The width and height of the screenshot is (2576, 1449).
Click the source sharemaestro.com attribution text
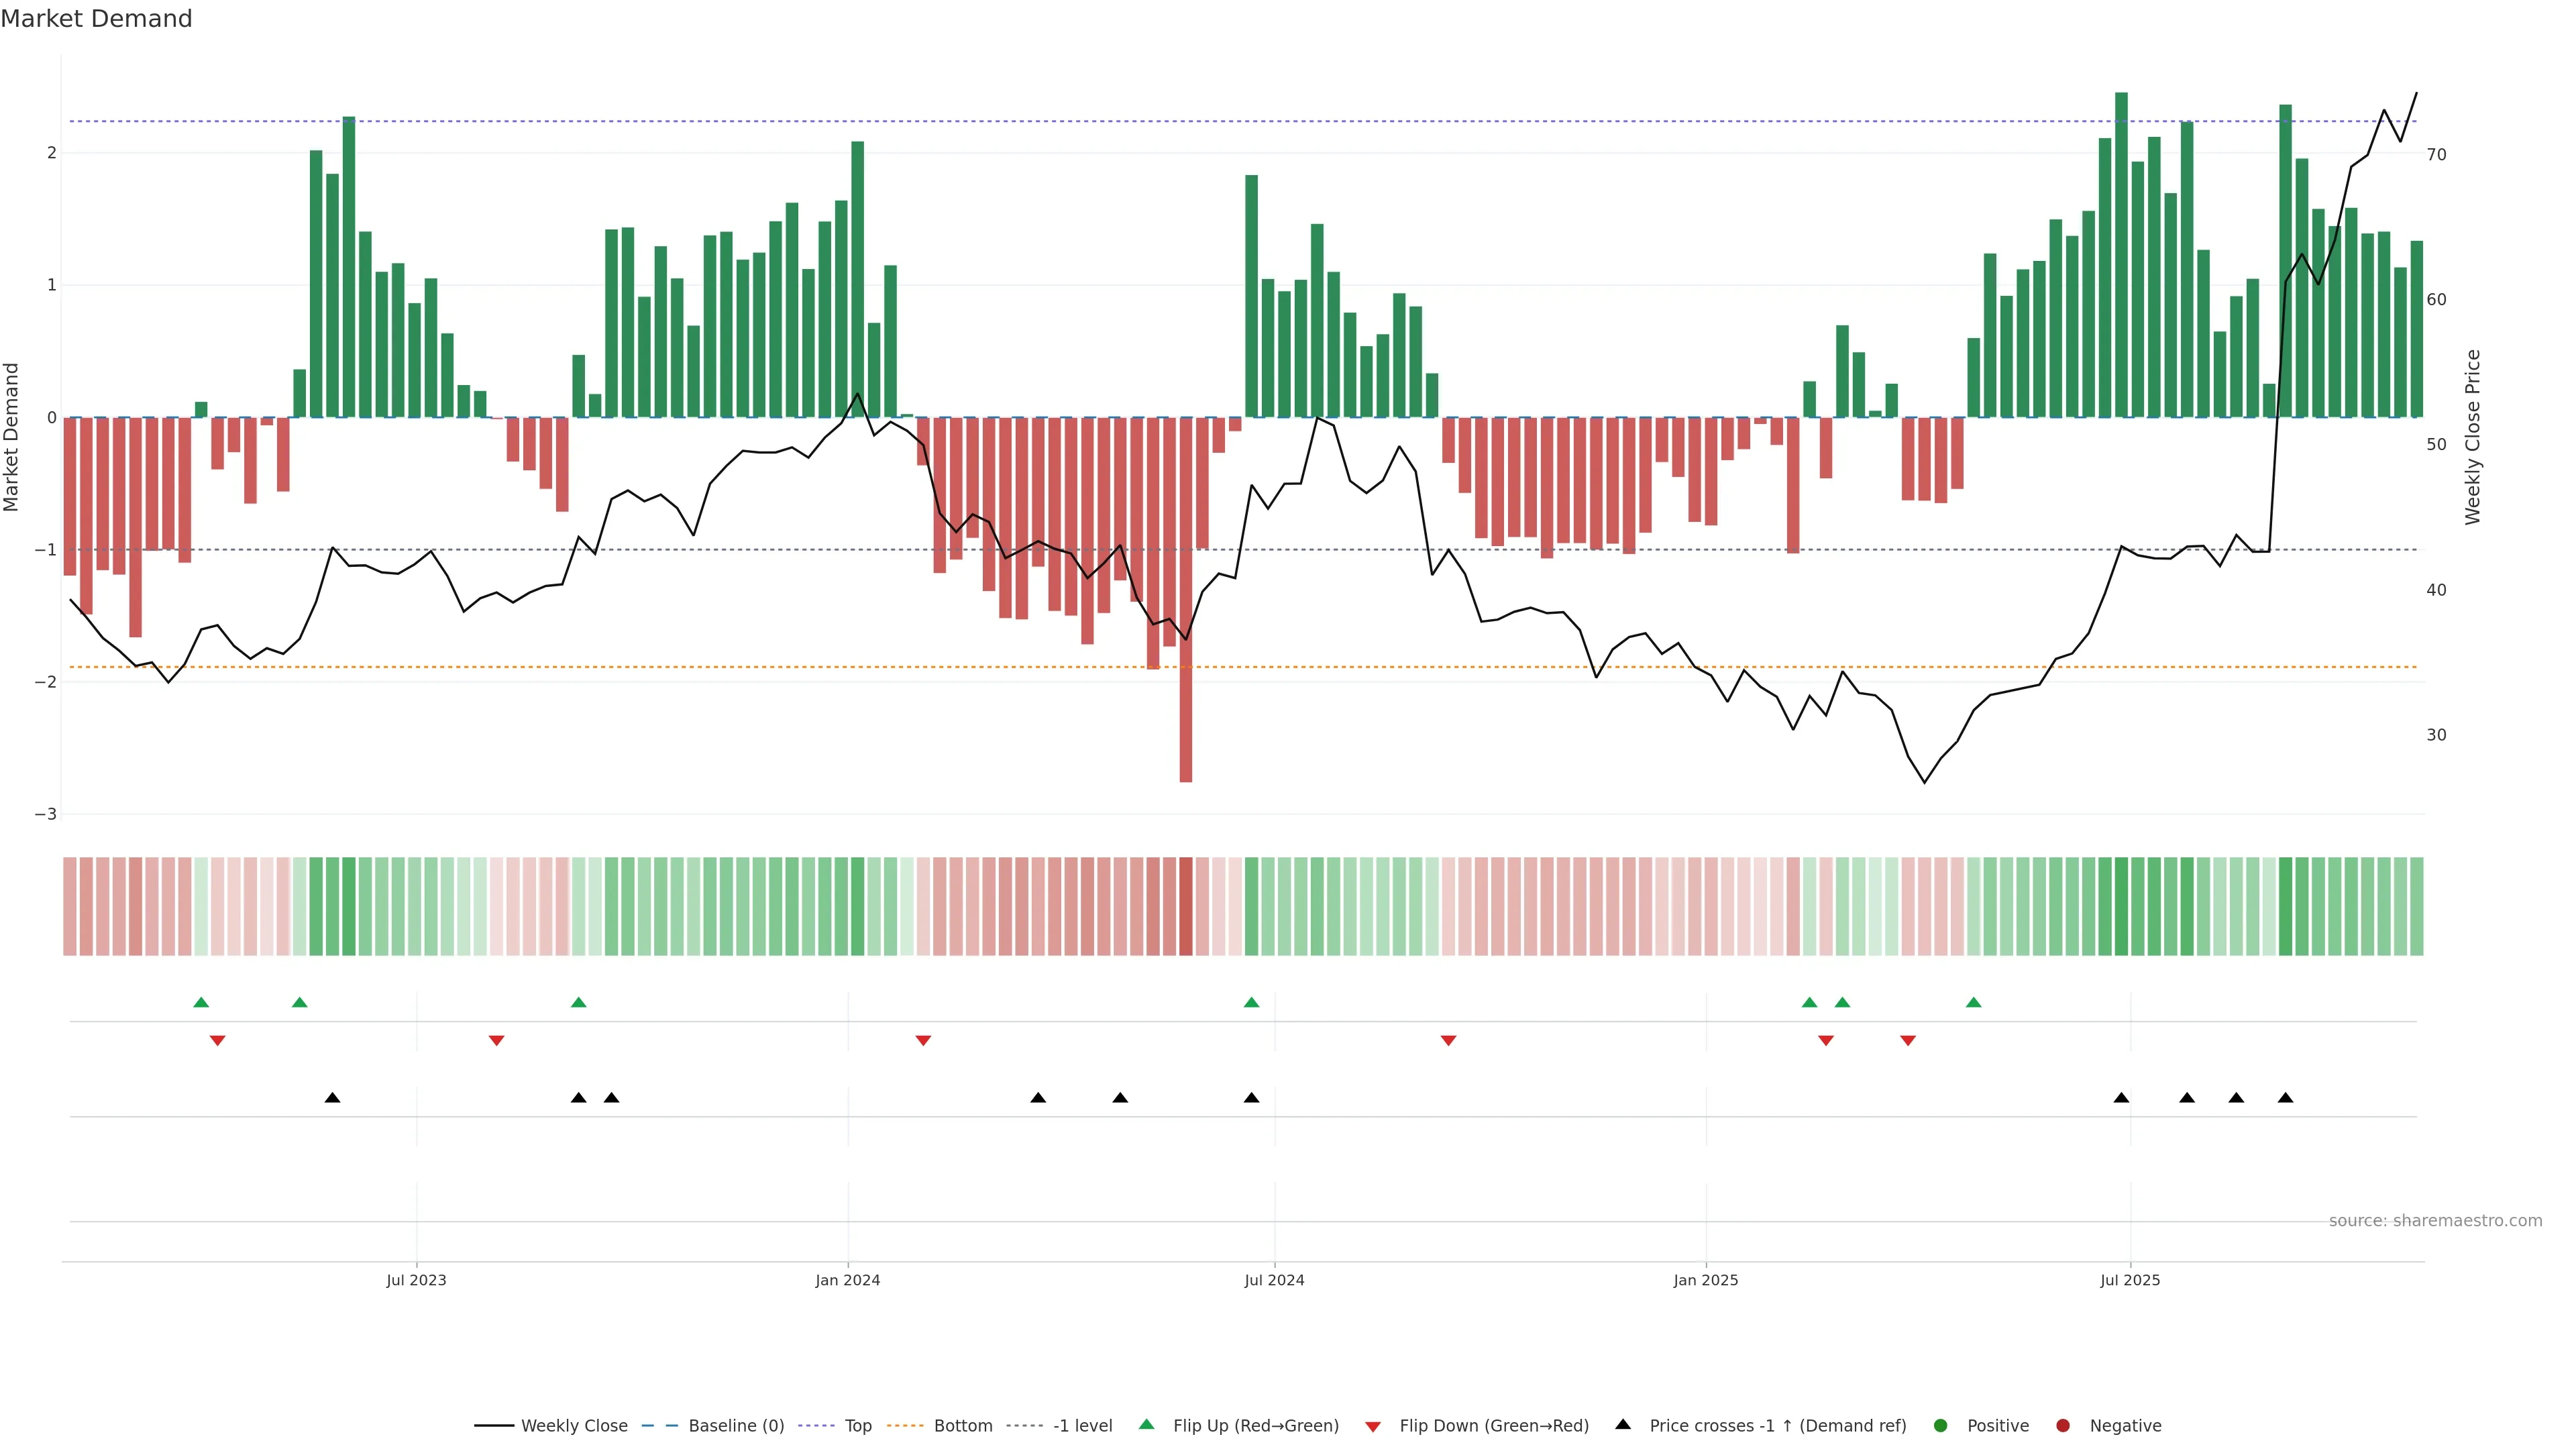[2435, 1220]
